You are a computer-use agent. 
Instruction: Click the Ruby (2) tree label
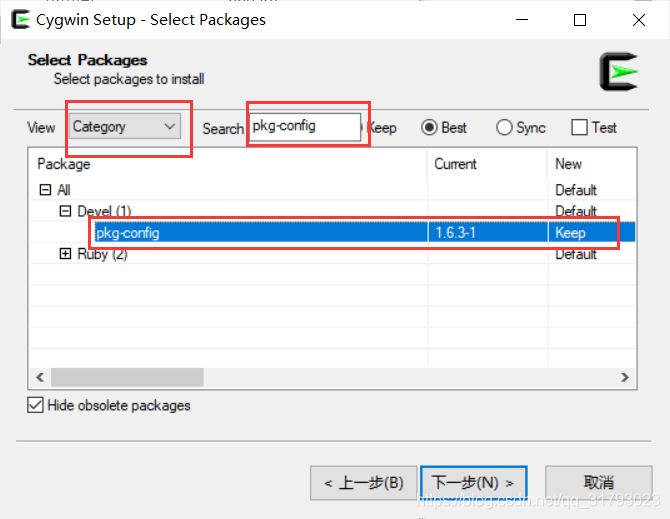click(x=102, y=254)
